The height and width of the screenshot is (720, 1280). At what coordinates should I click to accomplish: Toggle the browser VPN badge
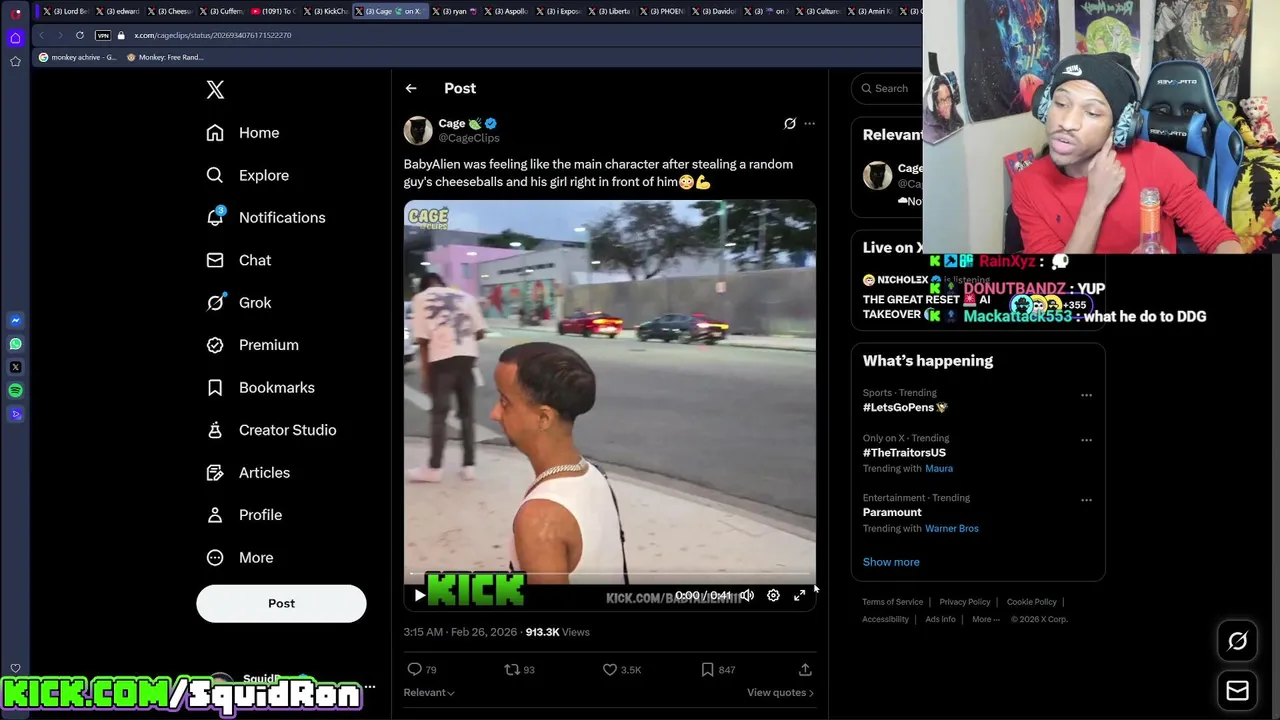[x=103, y=35]
